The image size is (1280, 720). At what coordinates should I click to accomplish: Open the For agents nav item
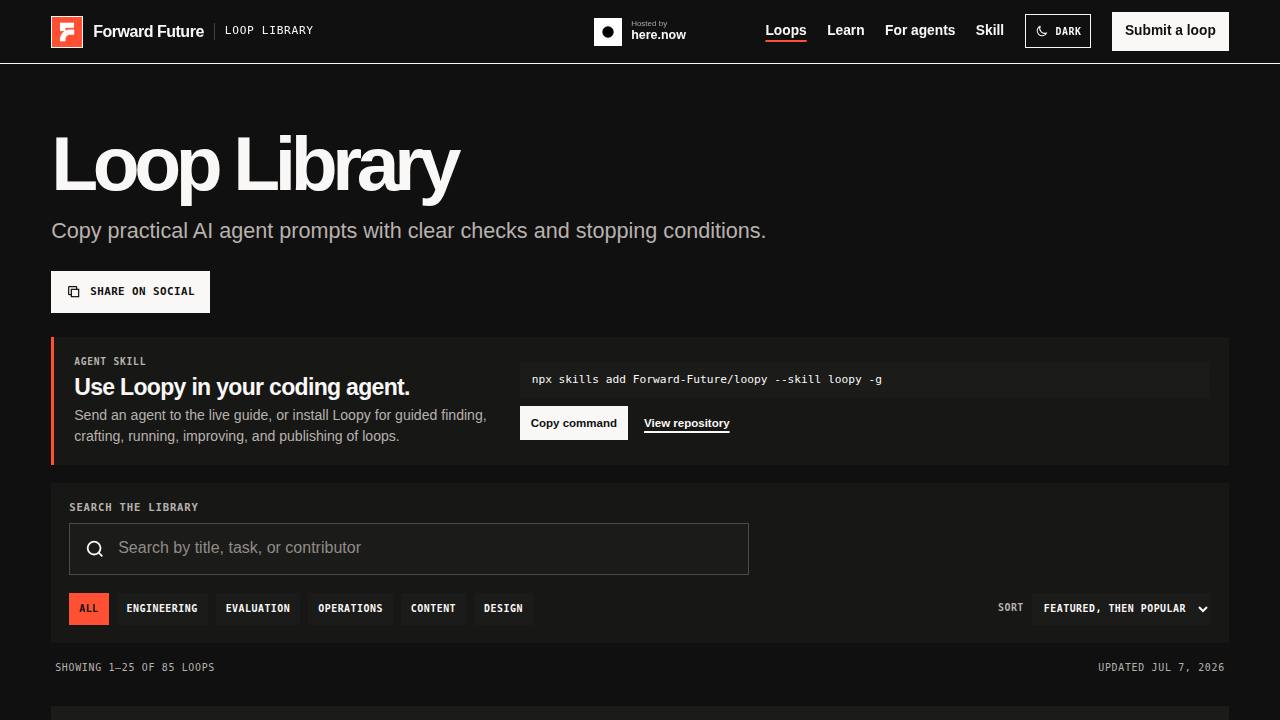[920, 30]
